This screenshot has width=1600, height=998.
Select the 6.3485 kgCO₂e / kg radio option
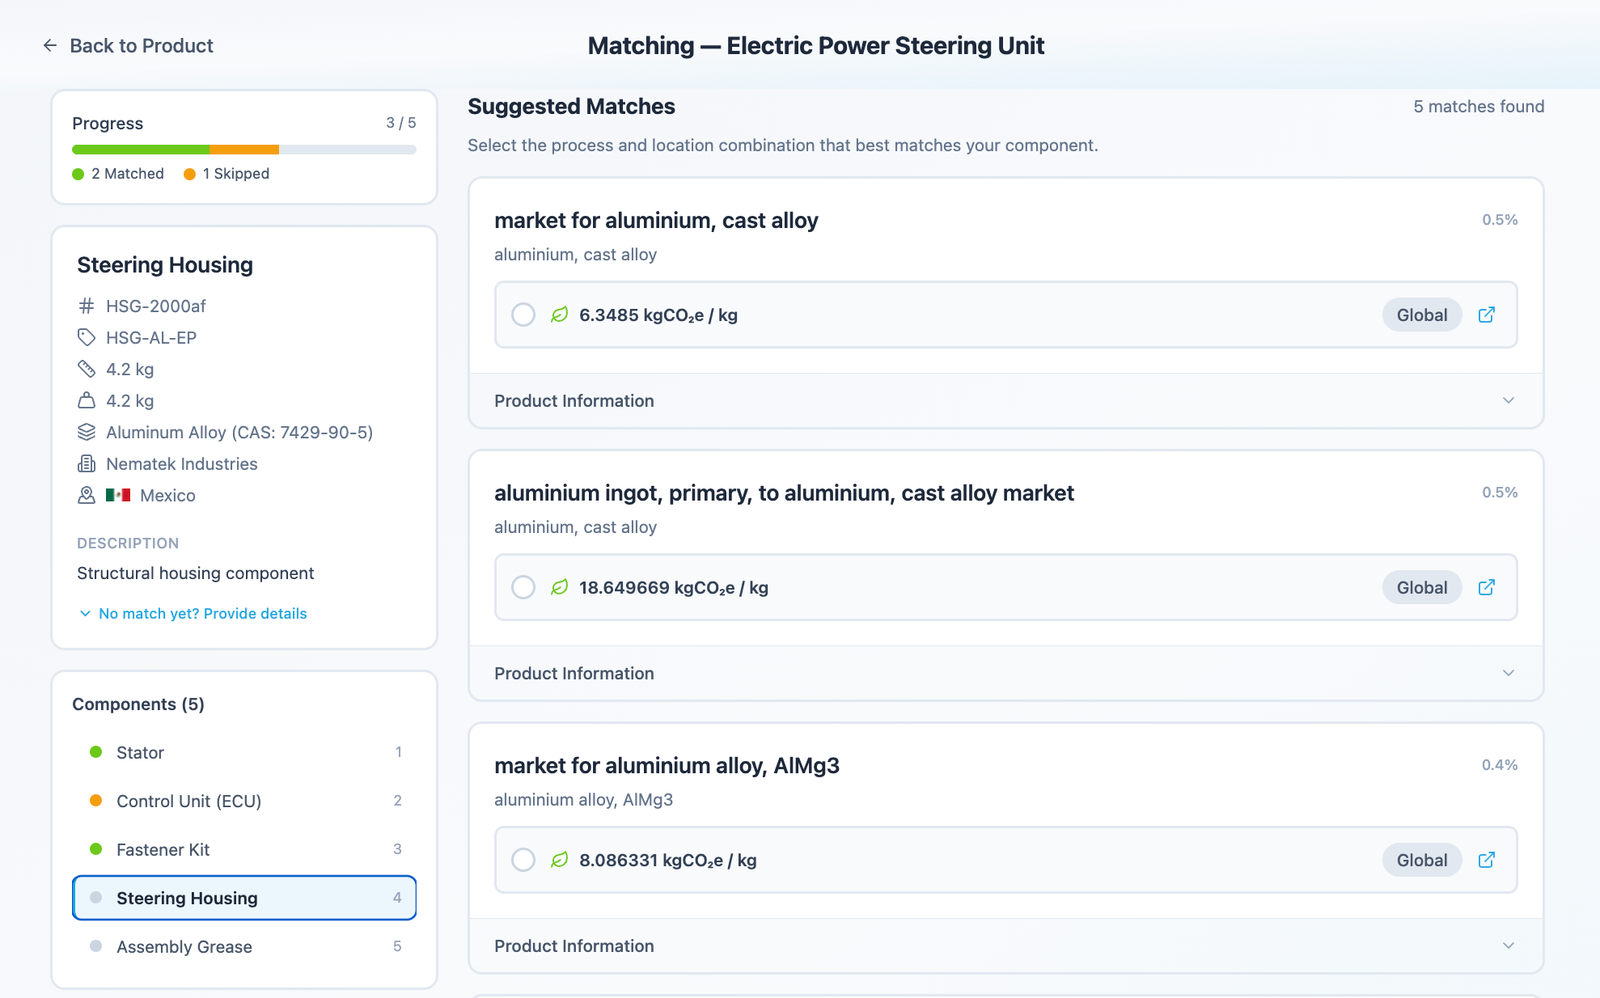523,315
